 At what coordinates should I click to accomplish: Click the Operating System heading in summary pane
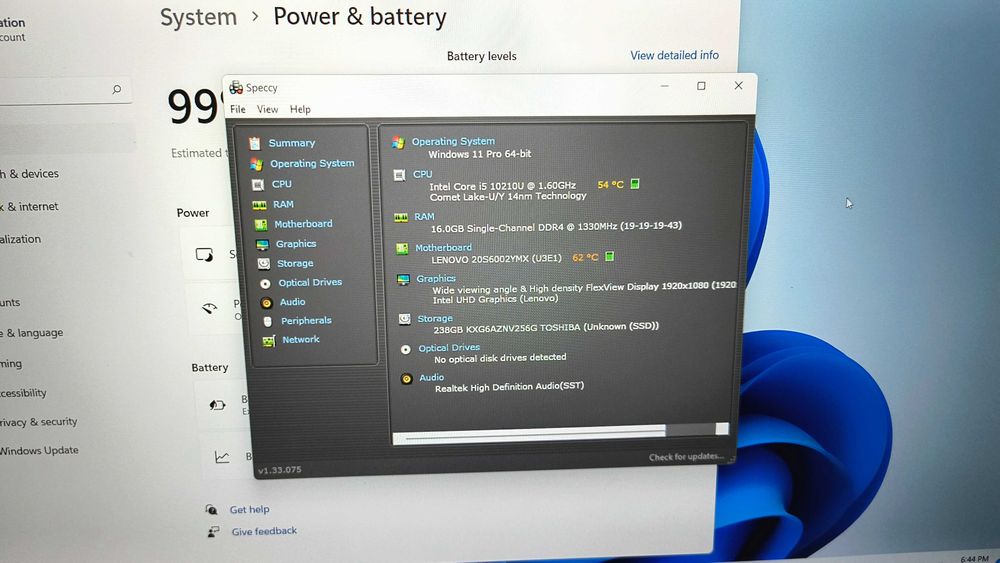(x=453, y=142)
